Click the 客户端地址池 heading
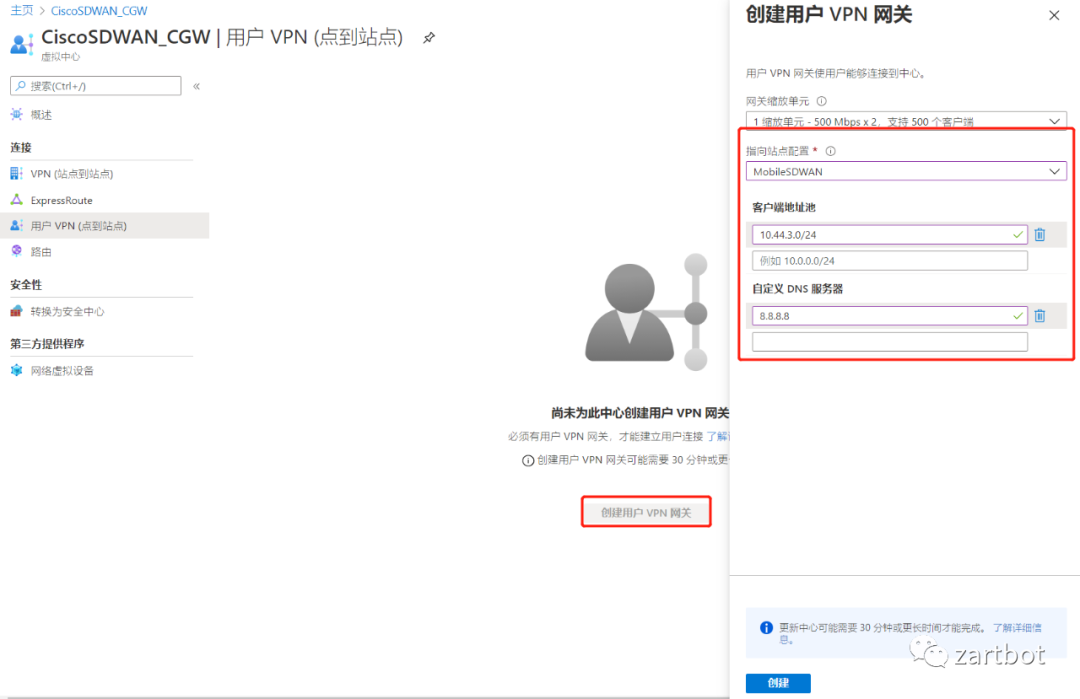 784,207
